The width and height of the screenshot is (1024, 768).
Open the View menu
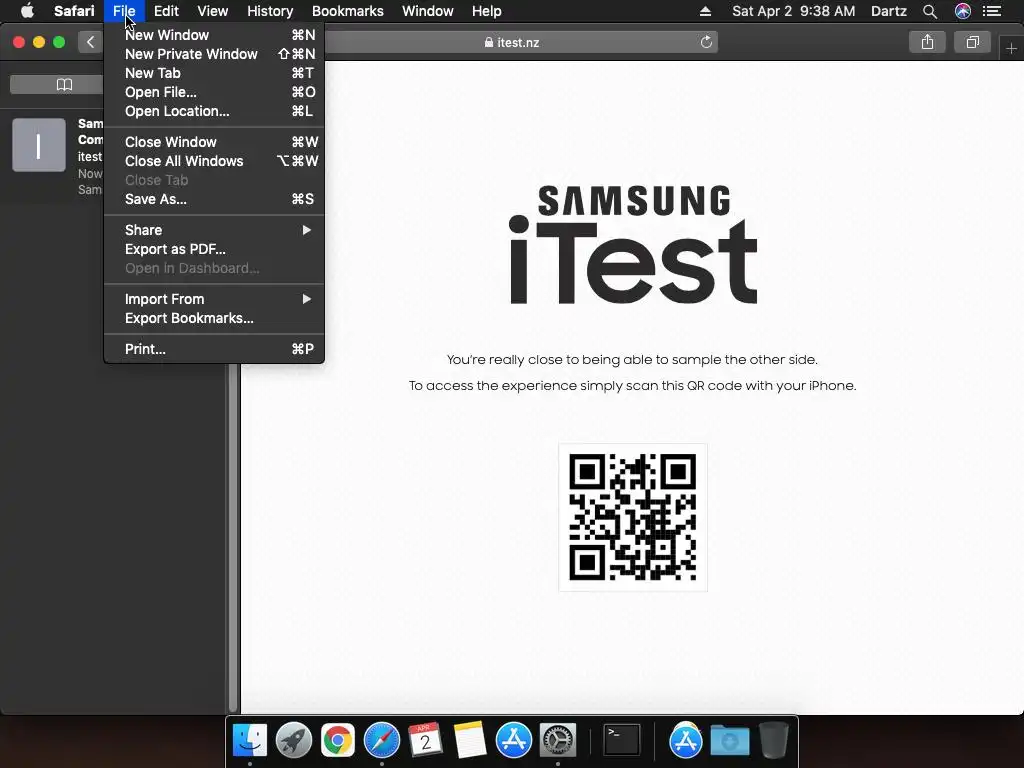coord(212,11)
